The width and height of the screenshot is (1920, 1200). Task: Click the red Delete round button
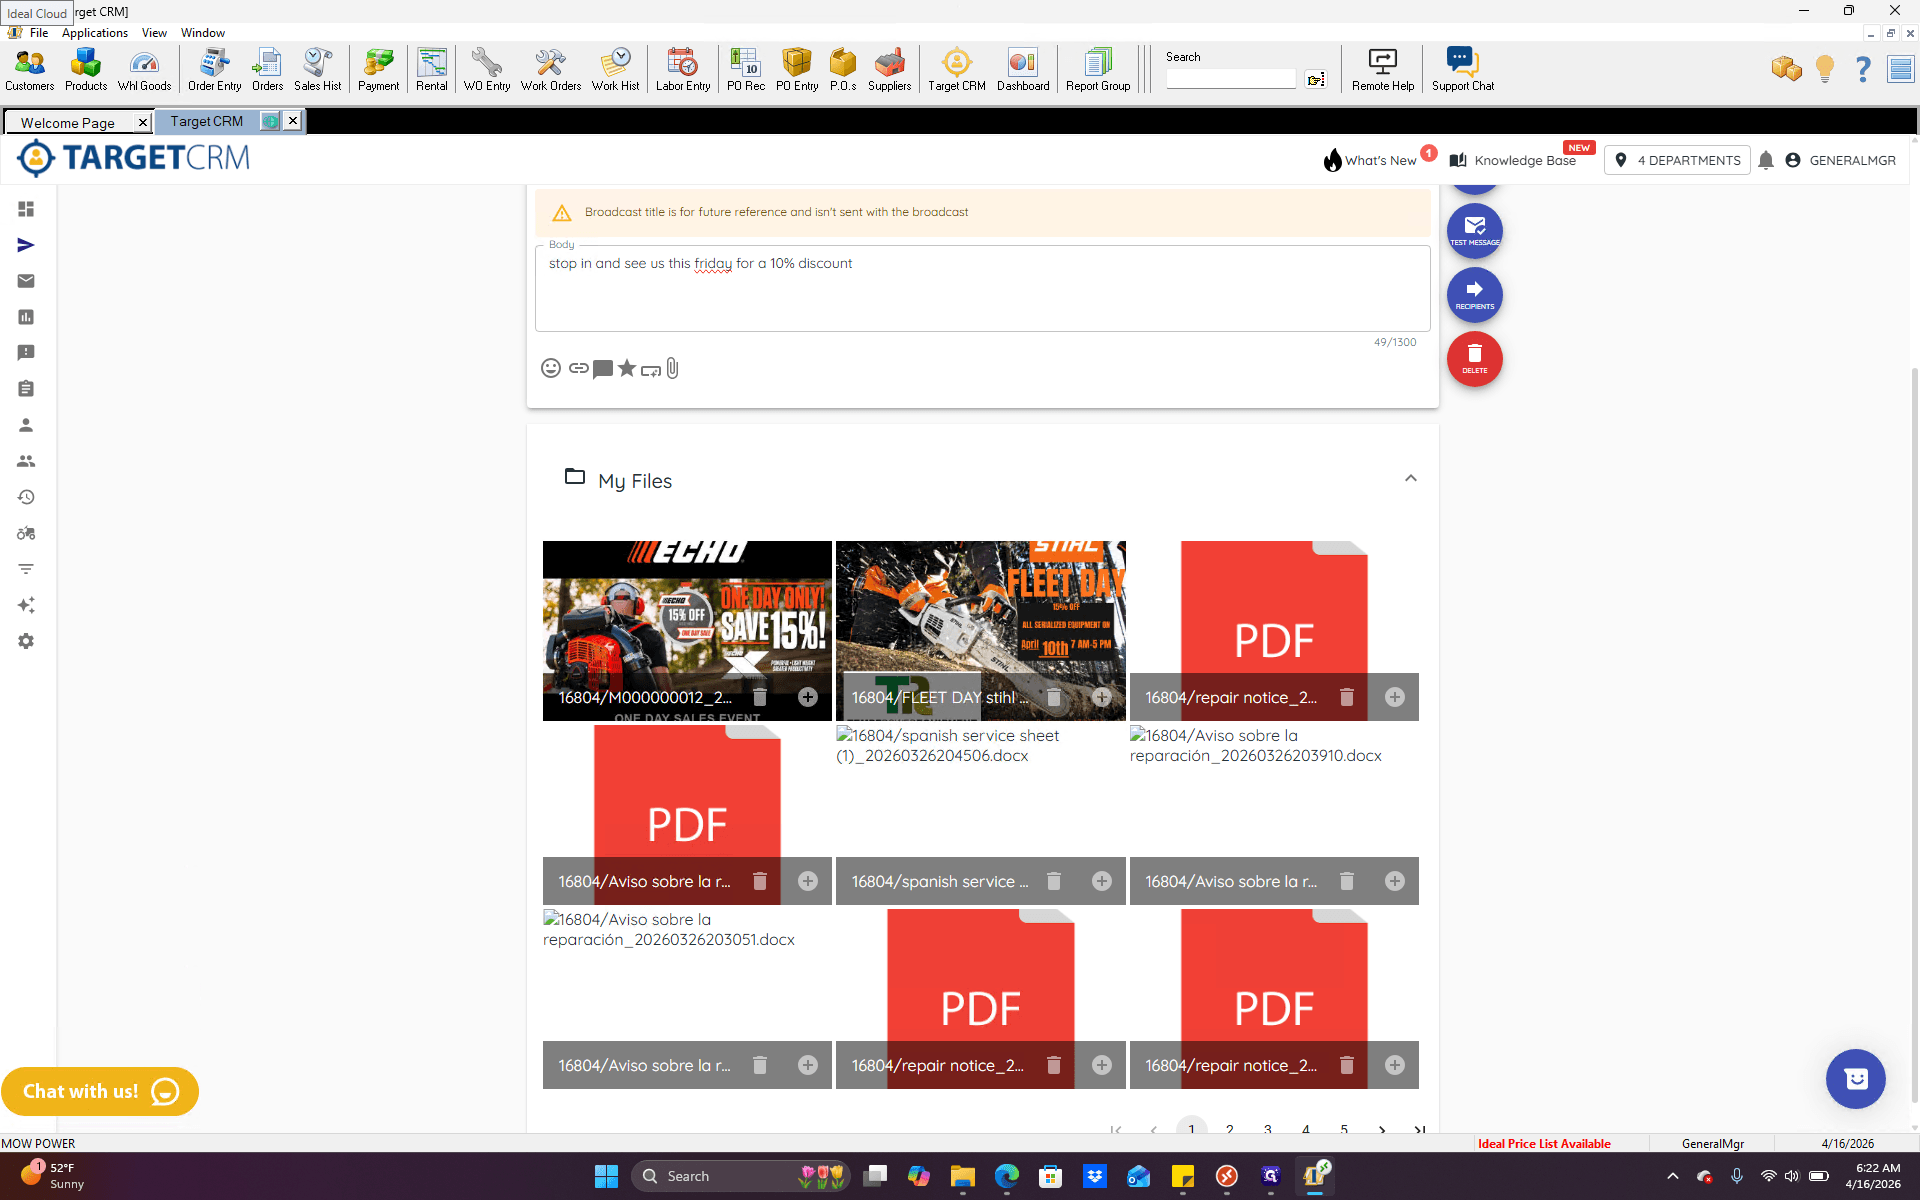click(x=1474, y=359)
